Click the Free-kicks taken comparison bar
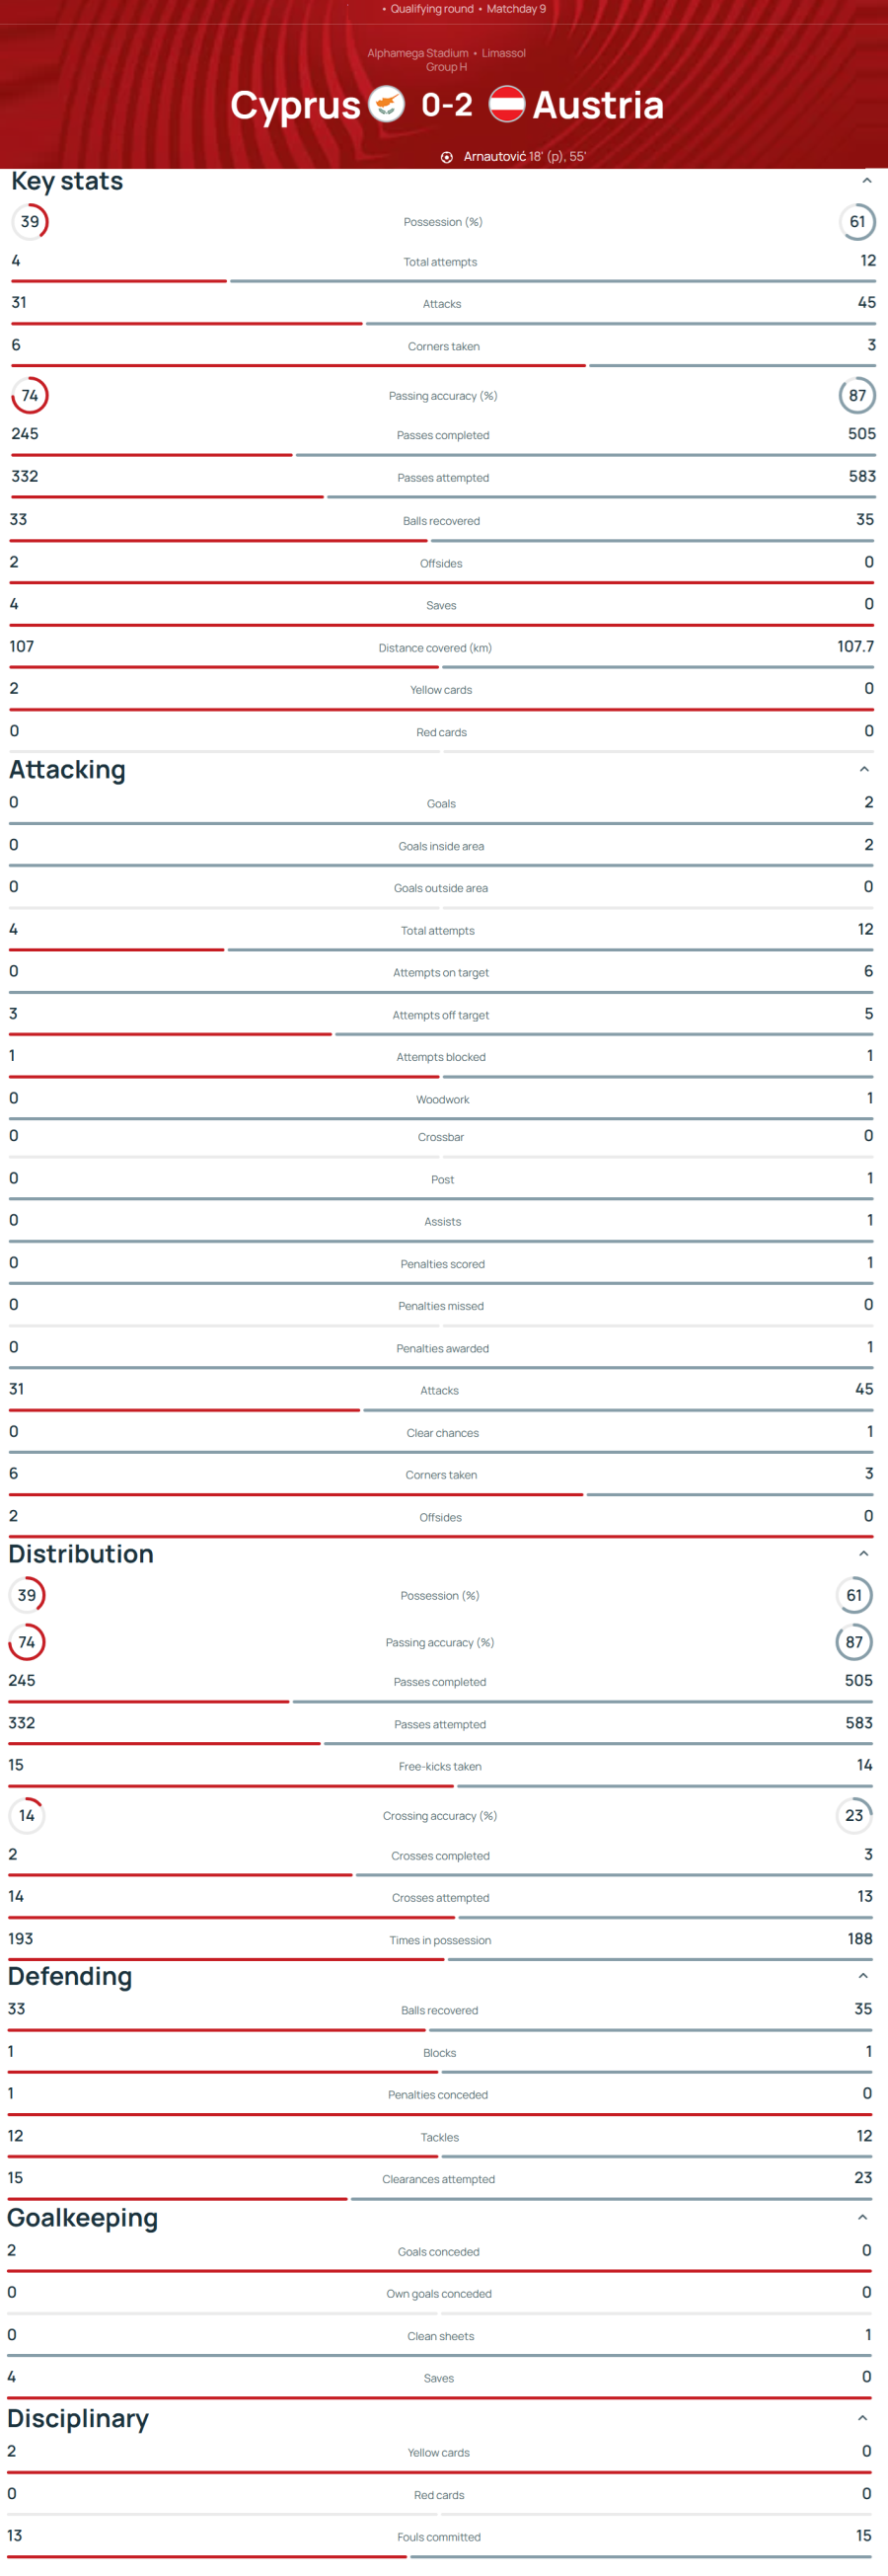This screenshot has height=2576, width=888. 440,1786
